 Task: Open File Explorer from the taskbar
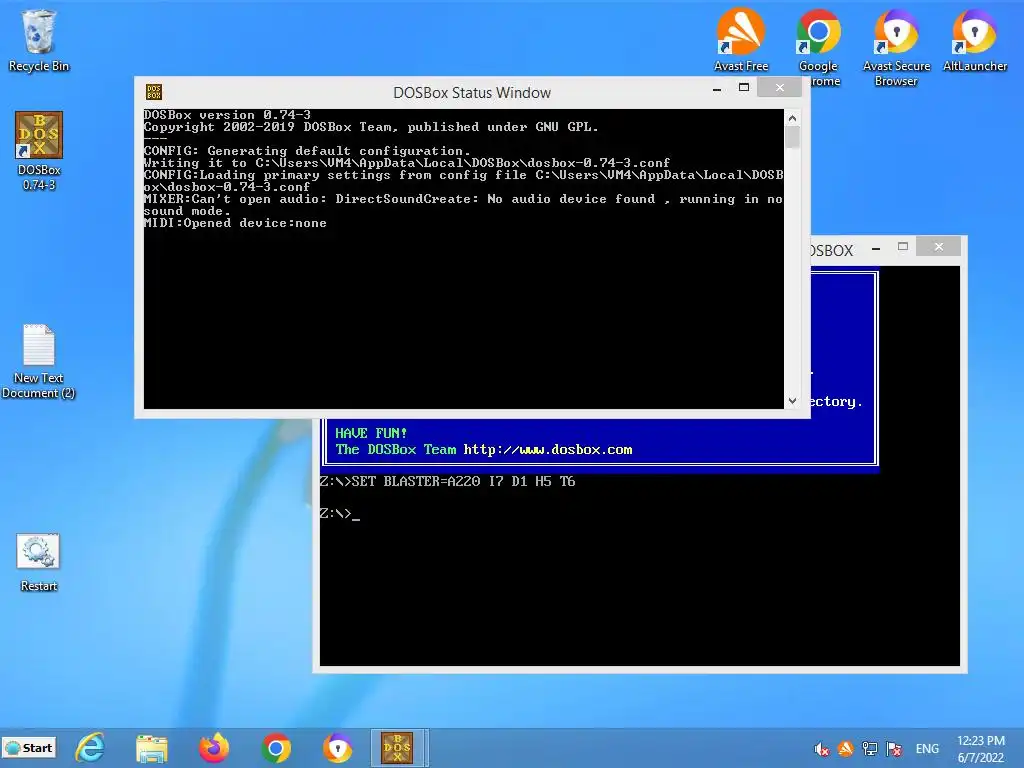[152, 748]
